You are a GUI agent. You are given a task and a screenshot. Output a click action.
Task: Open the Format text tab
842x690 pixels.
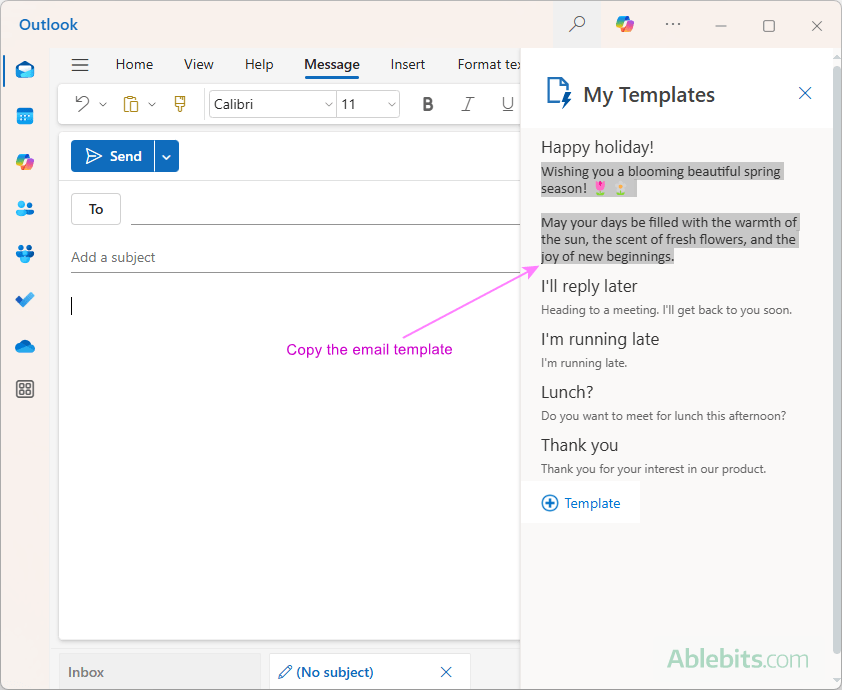pyautogui.click(x=489, y=64)
